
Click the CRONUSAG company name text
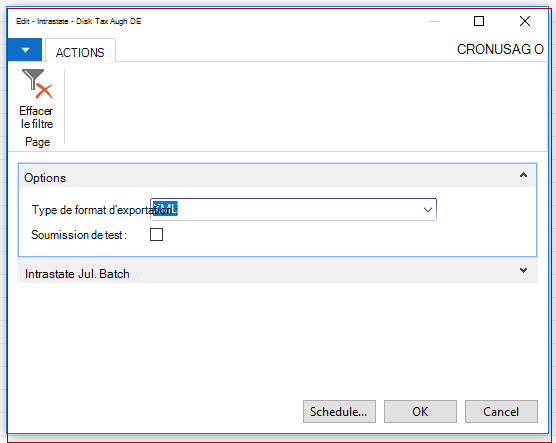pyautogui.click(x=500, y=49)
